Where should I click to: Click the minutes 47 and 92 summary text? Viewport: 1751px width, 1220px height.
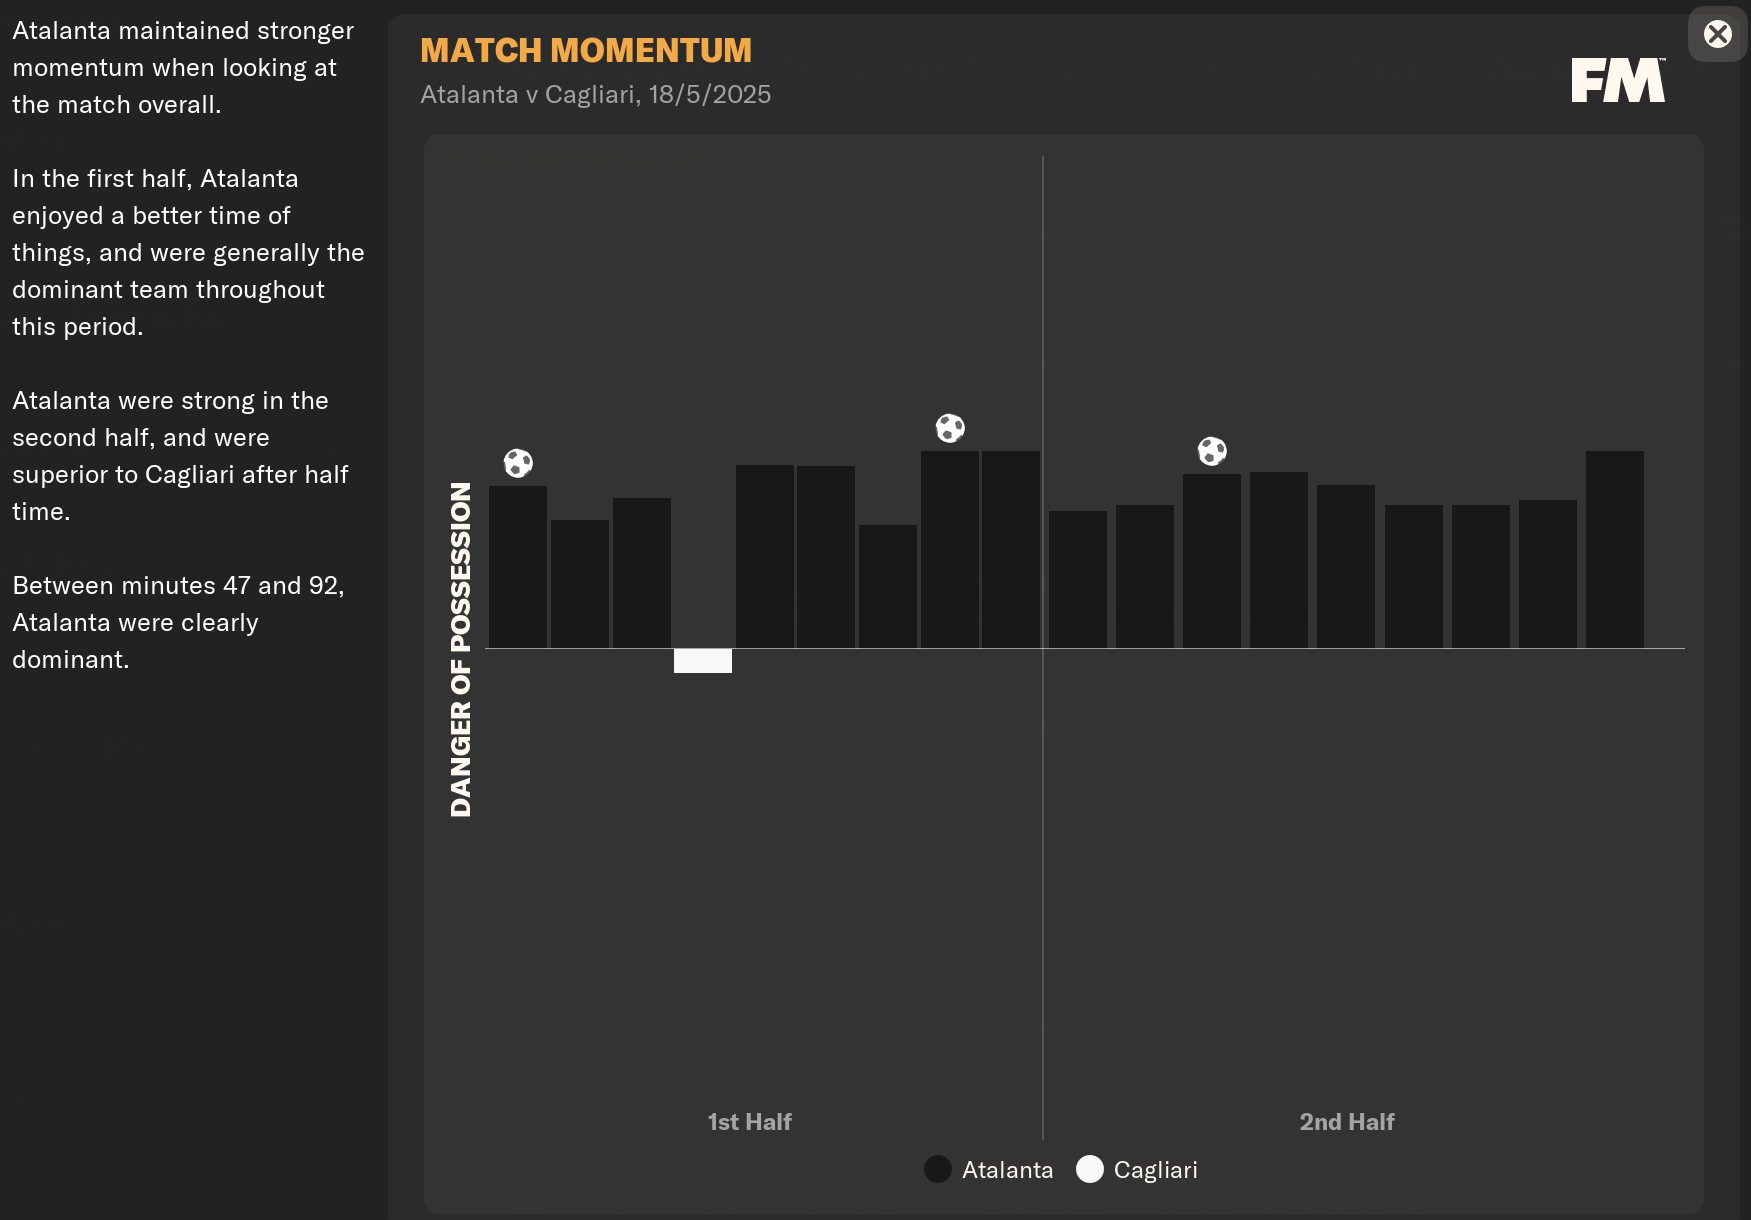tap(178, 622)
